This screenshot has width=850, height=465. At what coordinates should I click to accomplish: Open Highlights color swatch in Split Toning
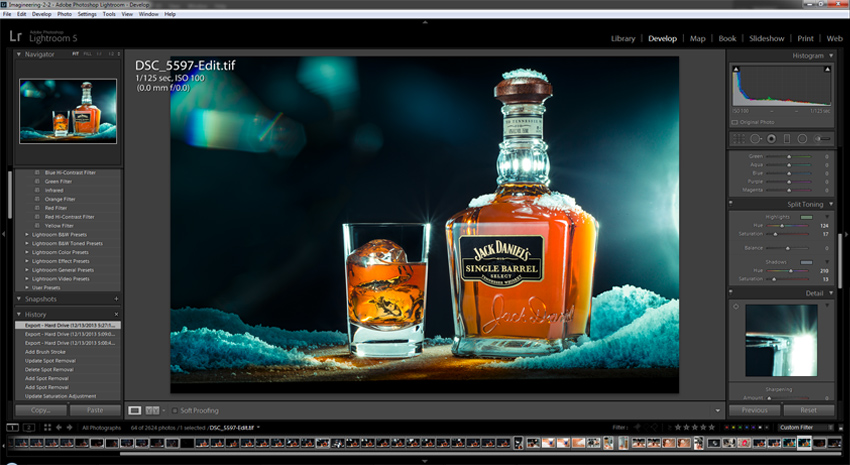pos(806,217)
